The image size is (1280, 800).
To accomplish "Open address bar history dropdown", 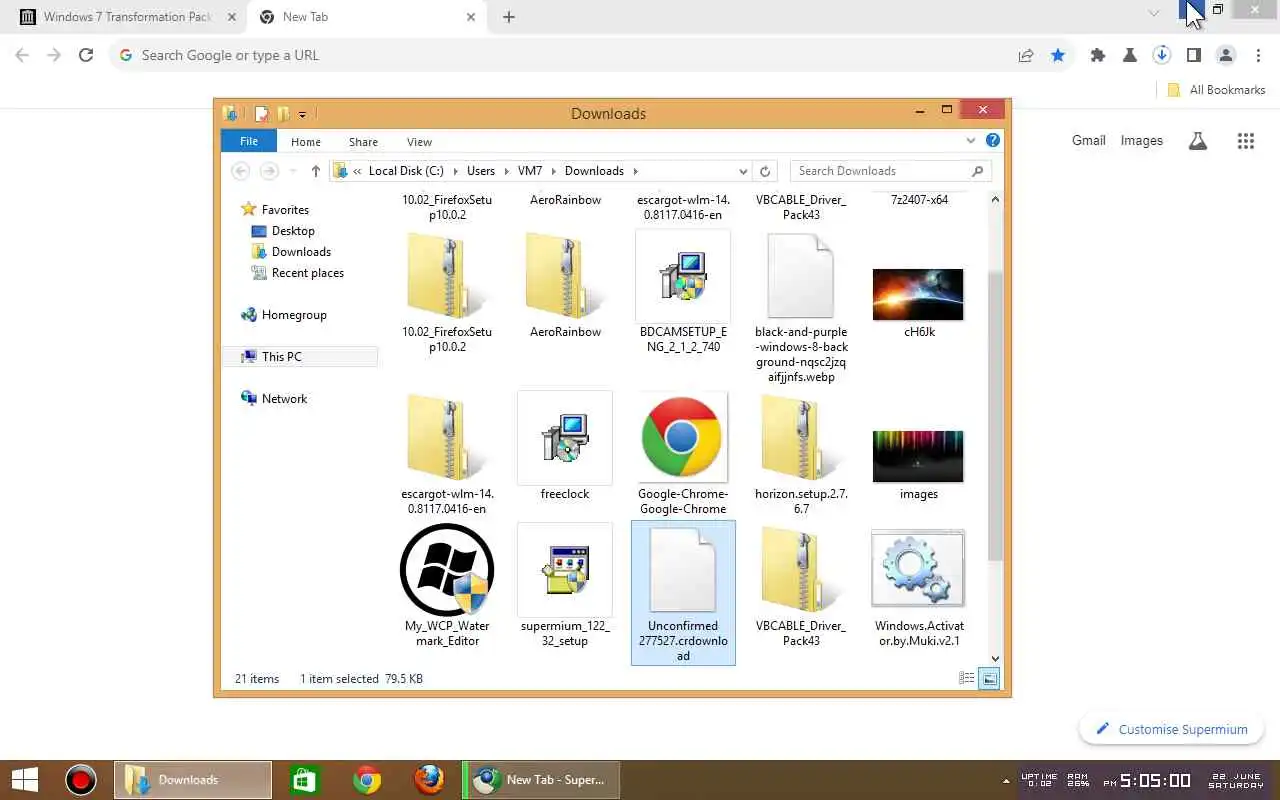I will (x=743, y=171).
